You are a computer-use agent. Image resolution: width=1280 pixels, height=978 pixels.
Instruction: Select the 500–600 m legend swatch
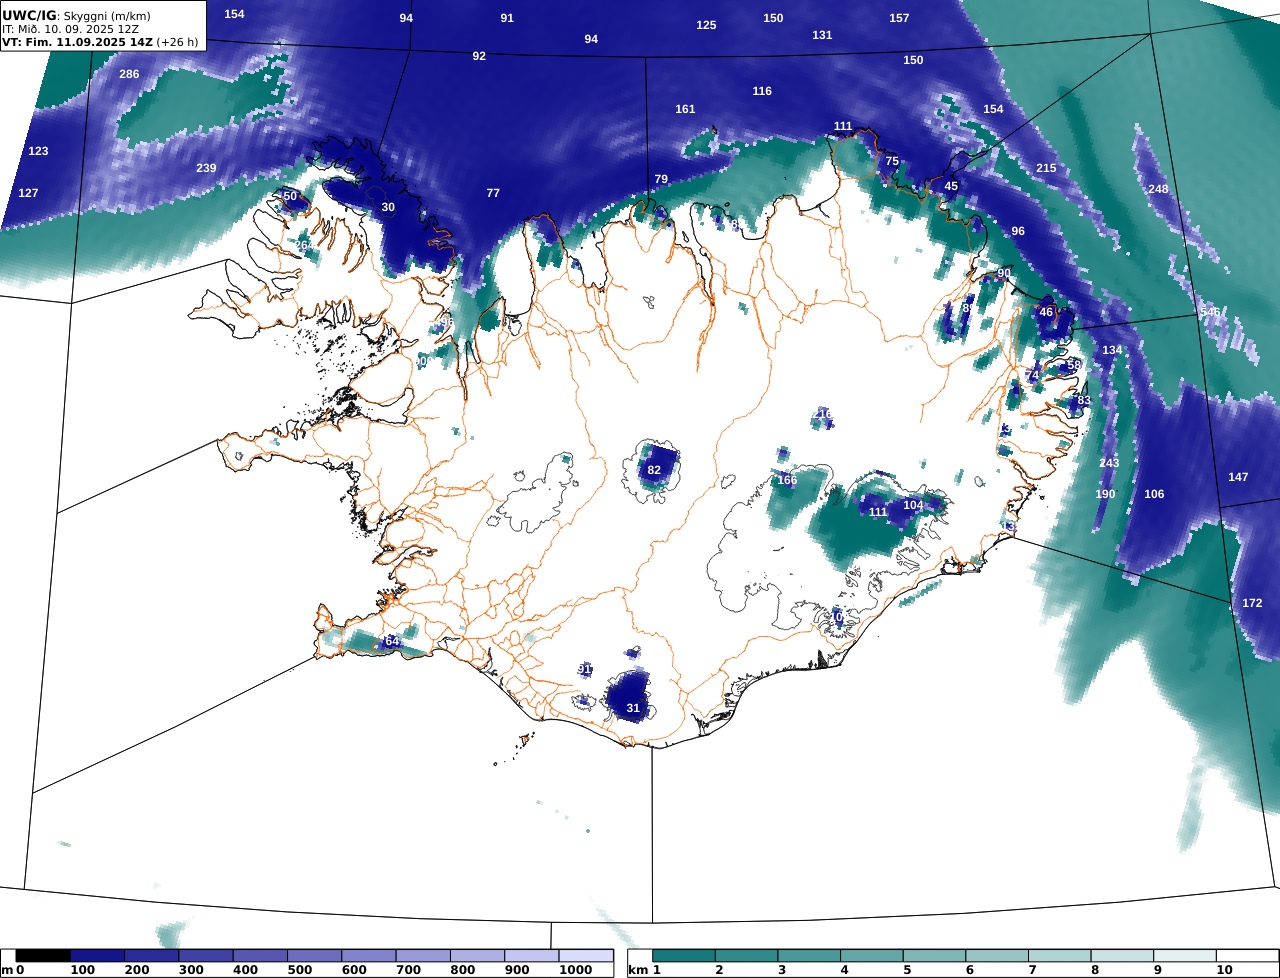click(314, 956)
